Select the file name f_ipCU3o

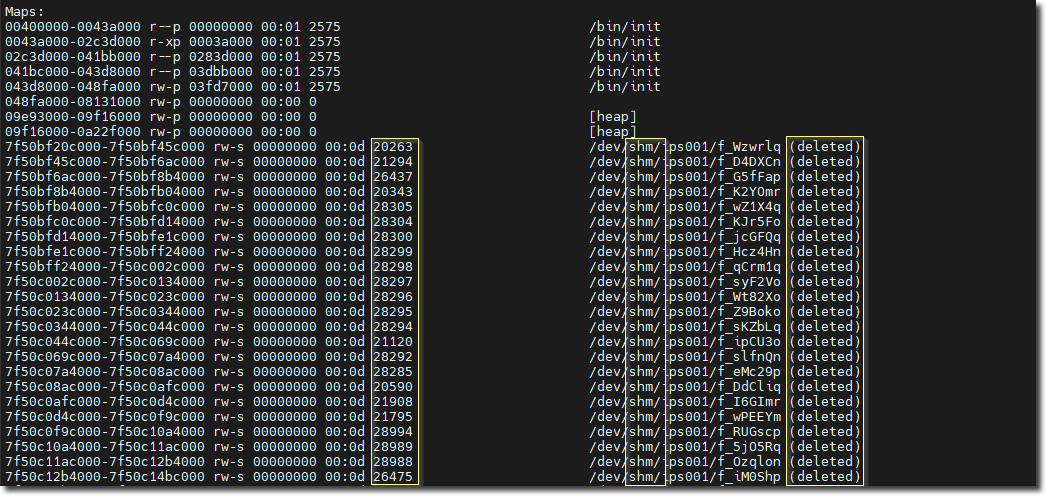click(x=749, y=342)
